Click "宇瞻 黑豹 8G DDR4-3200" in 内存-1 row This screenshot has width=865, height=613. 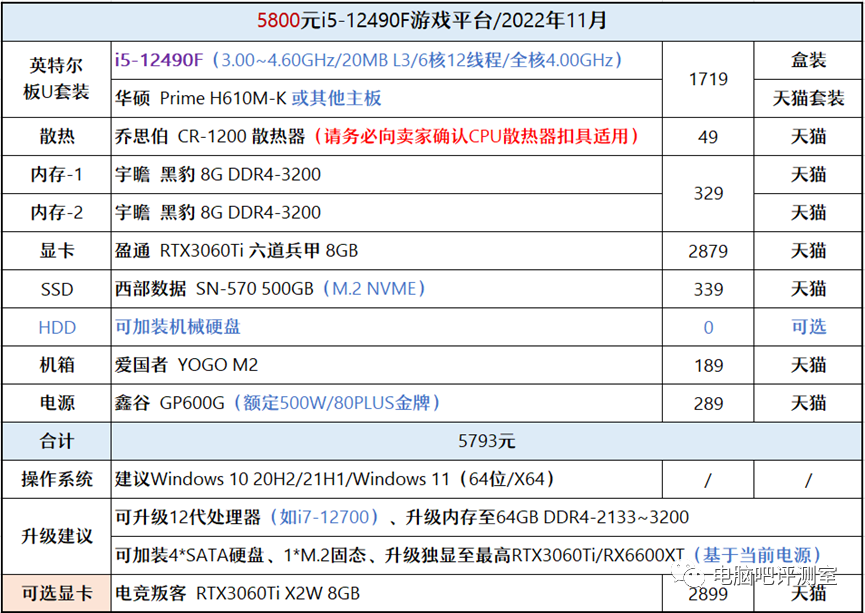[218, 174]
